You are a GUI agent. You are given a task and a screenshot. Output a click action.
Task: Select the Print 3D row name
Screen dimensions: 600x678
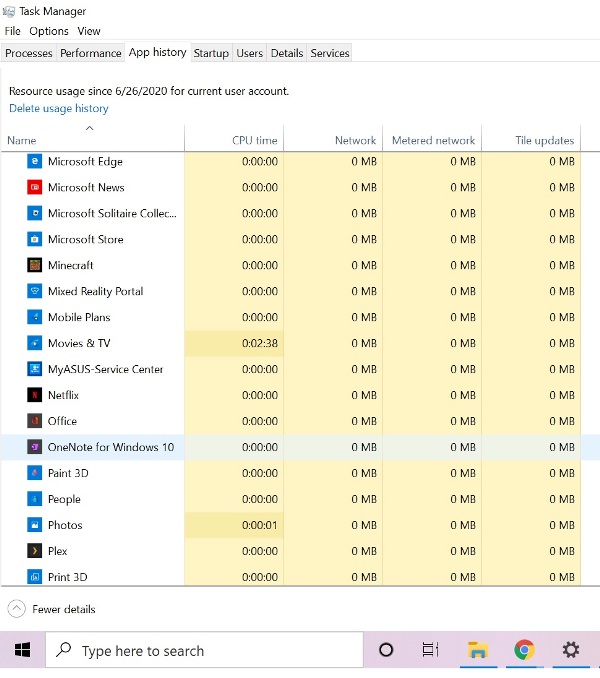[67, 576]
